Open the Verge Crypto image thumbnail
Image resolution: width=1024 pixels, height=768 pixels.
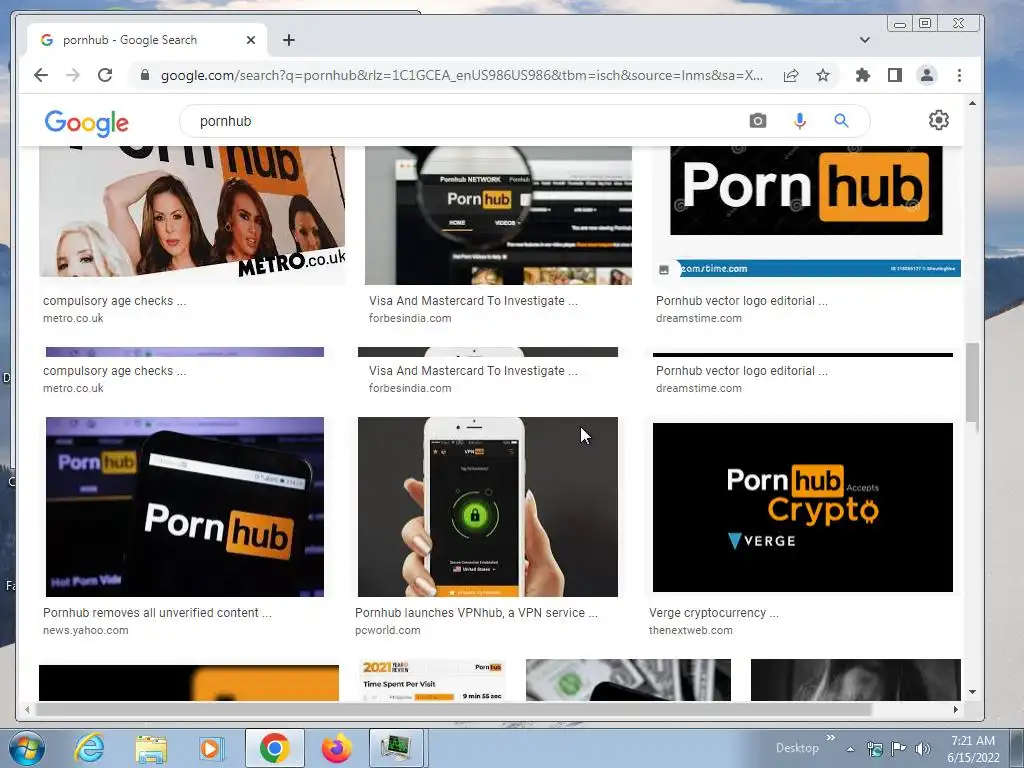coord(803,507)
